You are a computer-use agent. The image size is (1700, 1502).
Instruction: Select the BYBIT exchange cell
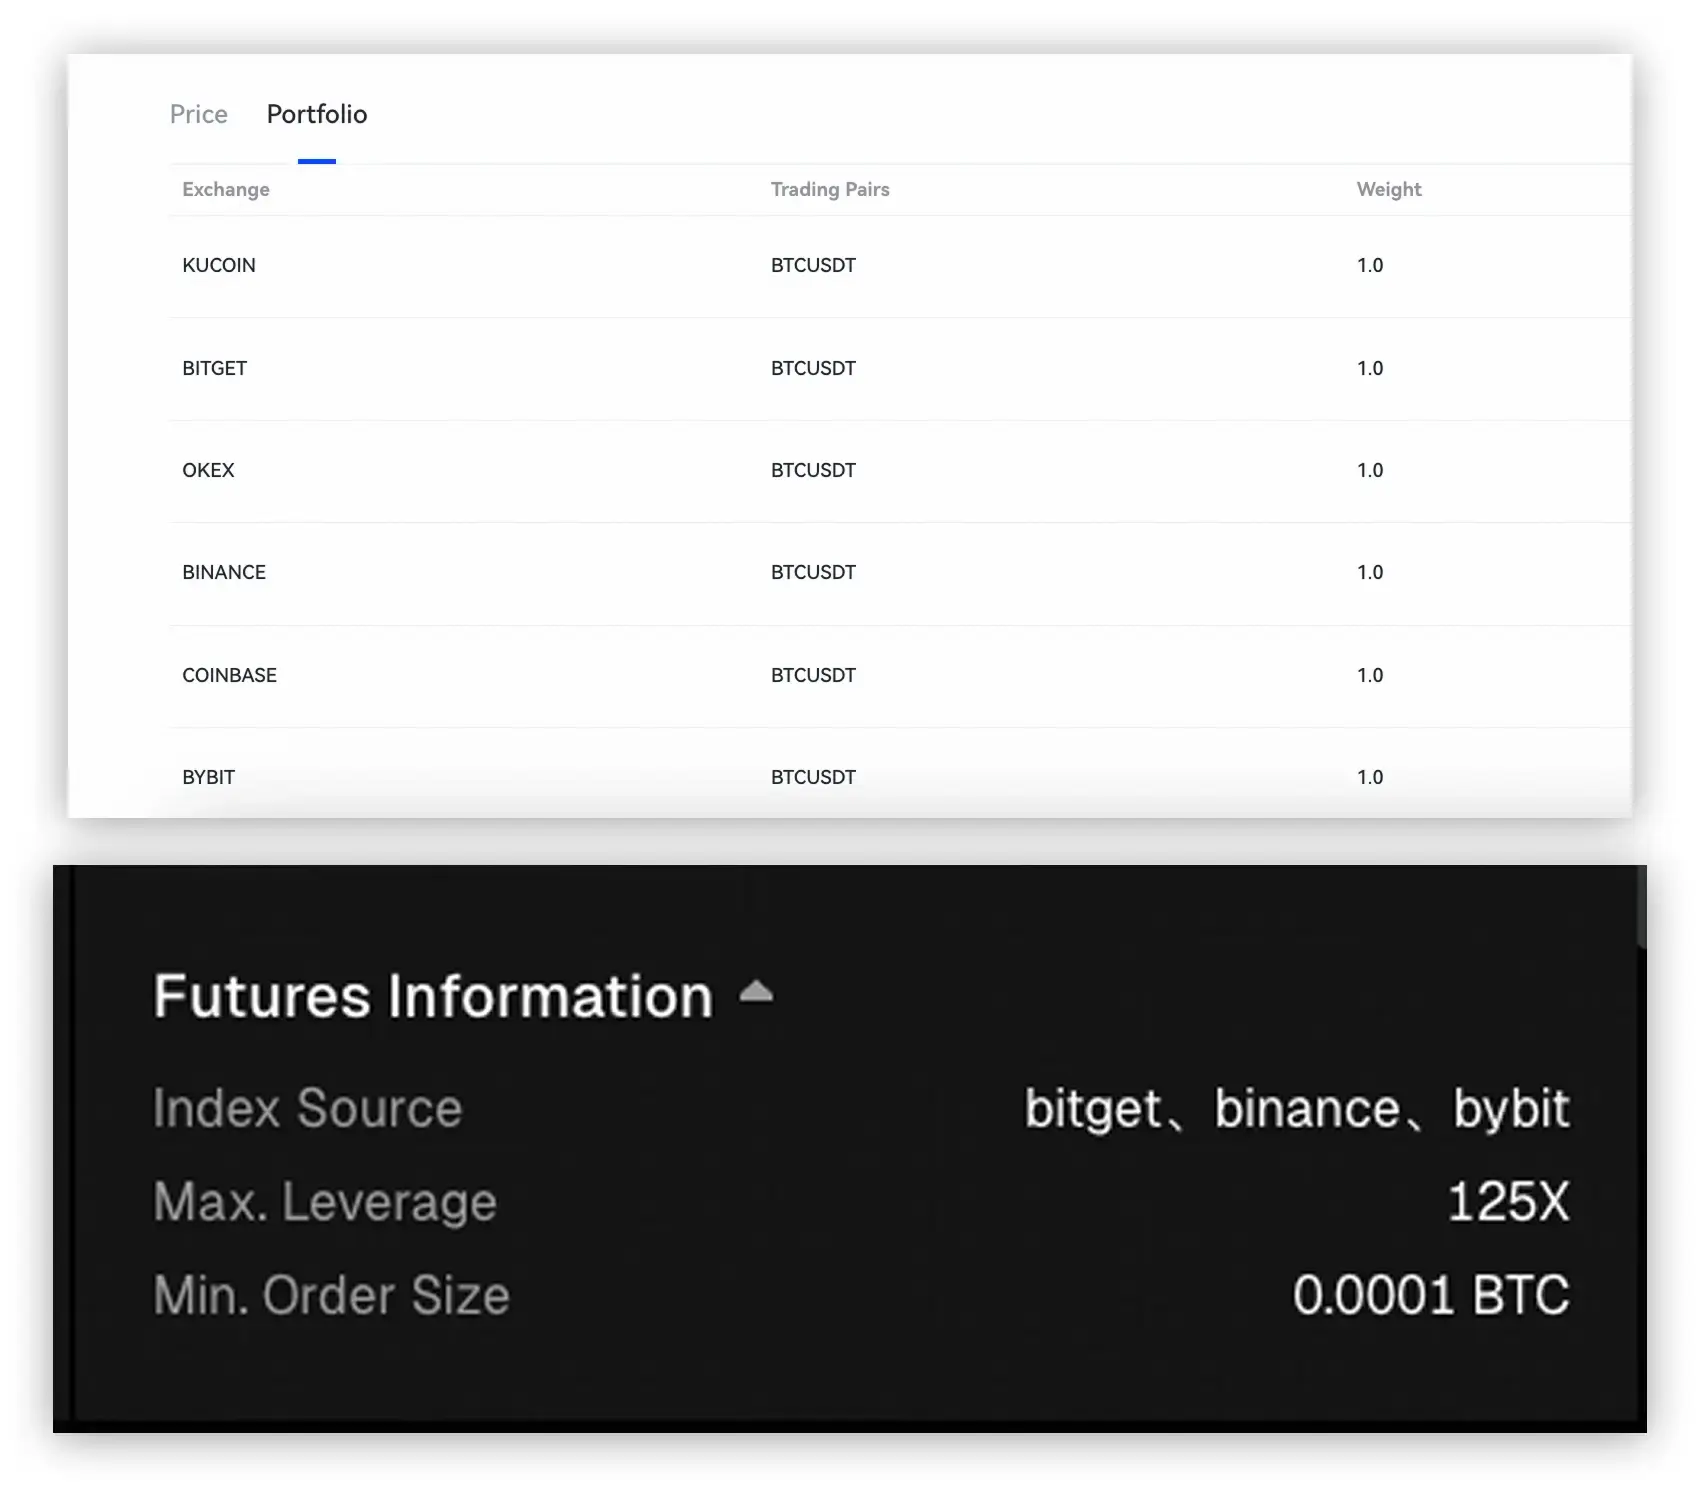[208, 777]
